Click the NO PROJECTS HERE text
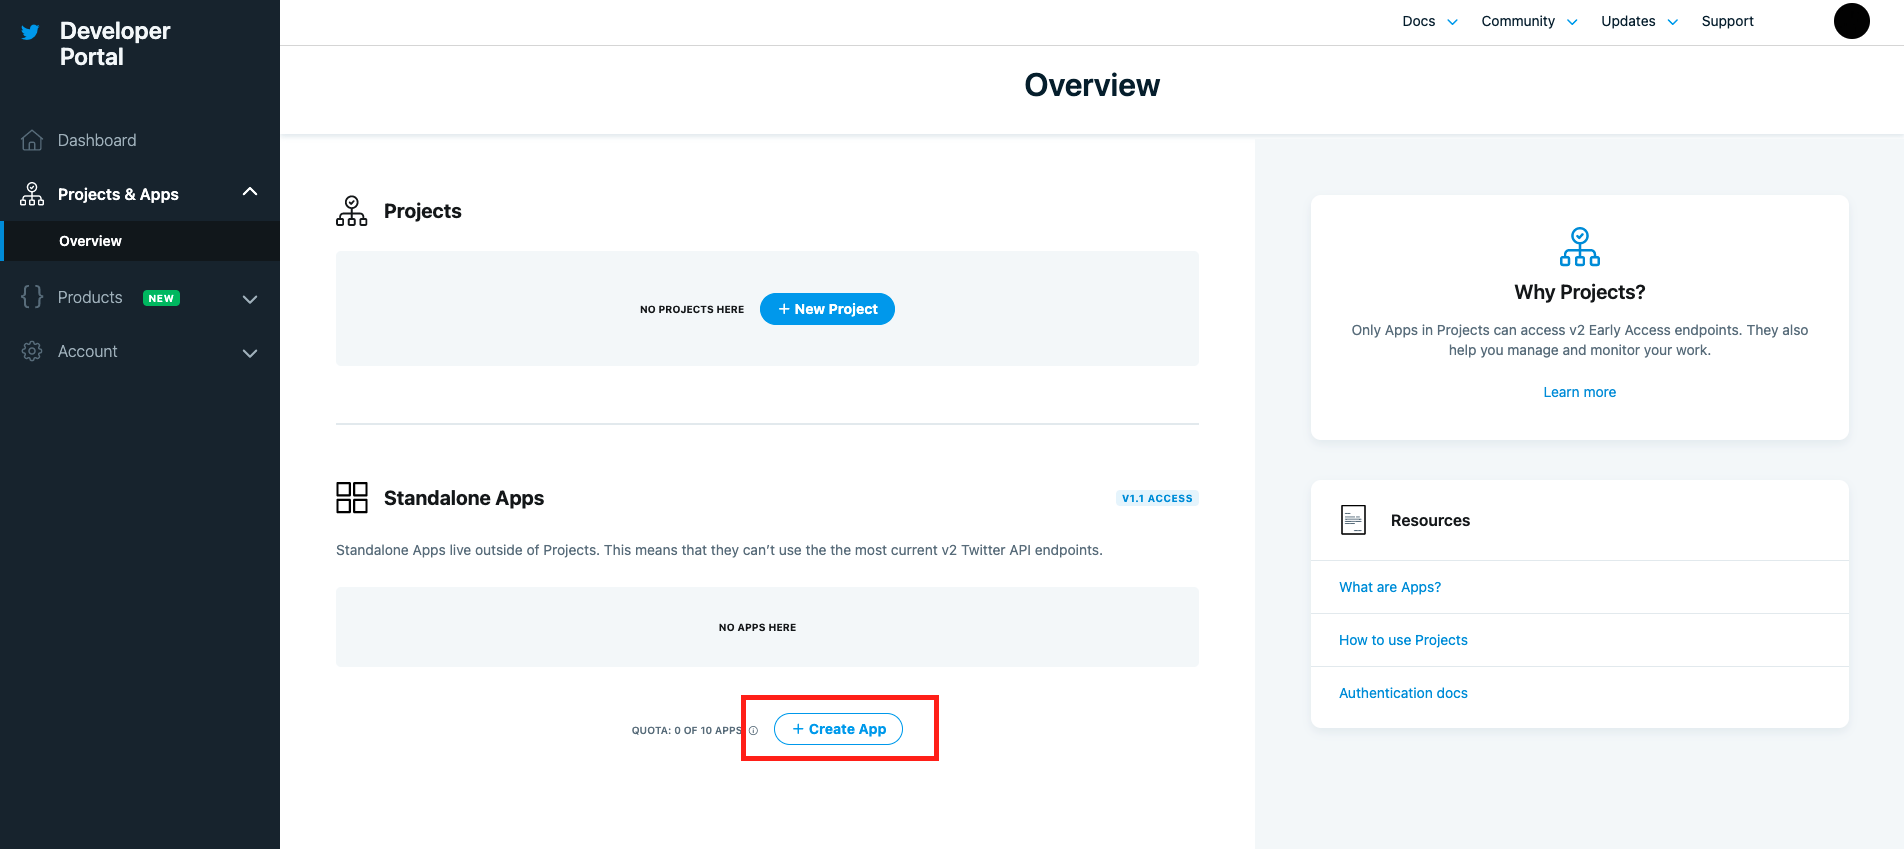This screenshot has height=849, width=1904. pos(692,310)
